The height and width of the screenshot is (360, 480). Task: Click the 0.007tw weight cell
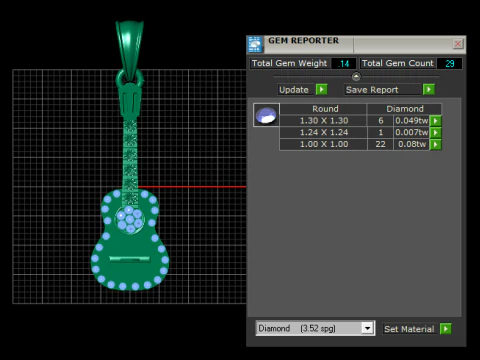click(x=411, y=133)
